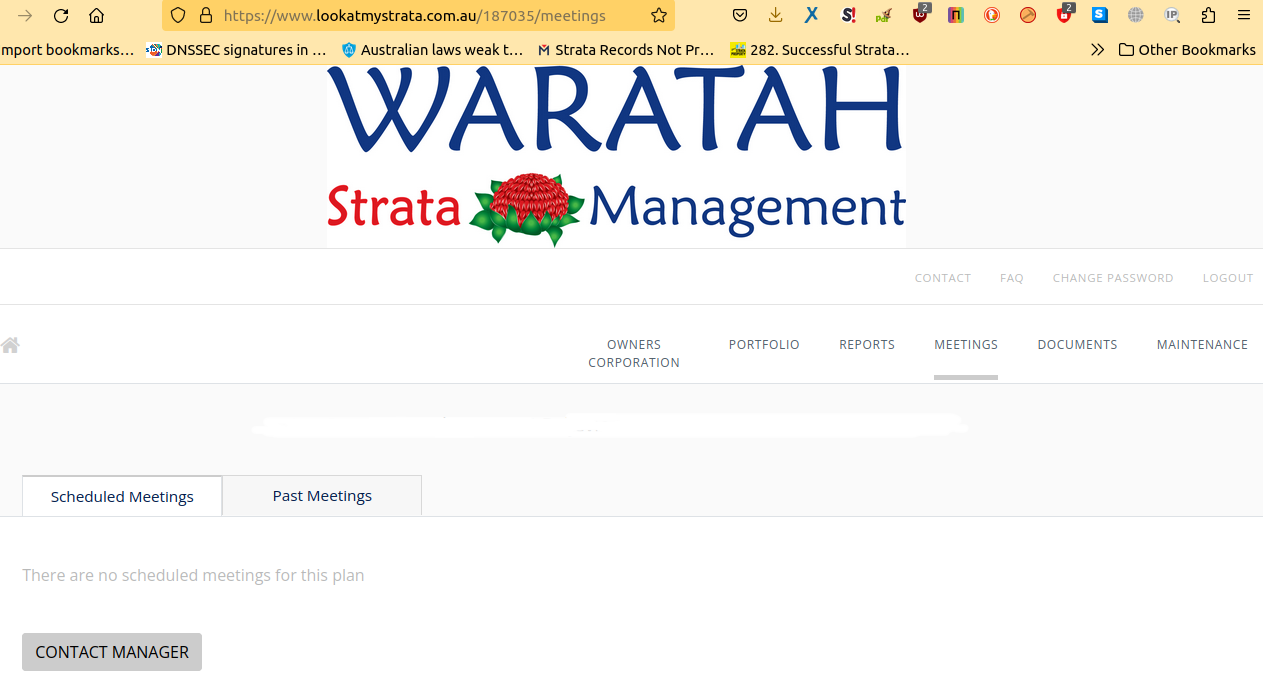Open the OWNERS CORPORATION menu

tap(633, 353)
